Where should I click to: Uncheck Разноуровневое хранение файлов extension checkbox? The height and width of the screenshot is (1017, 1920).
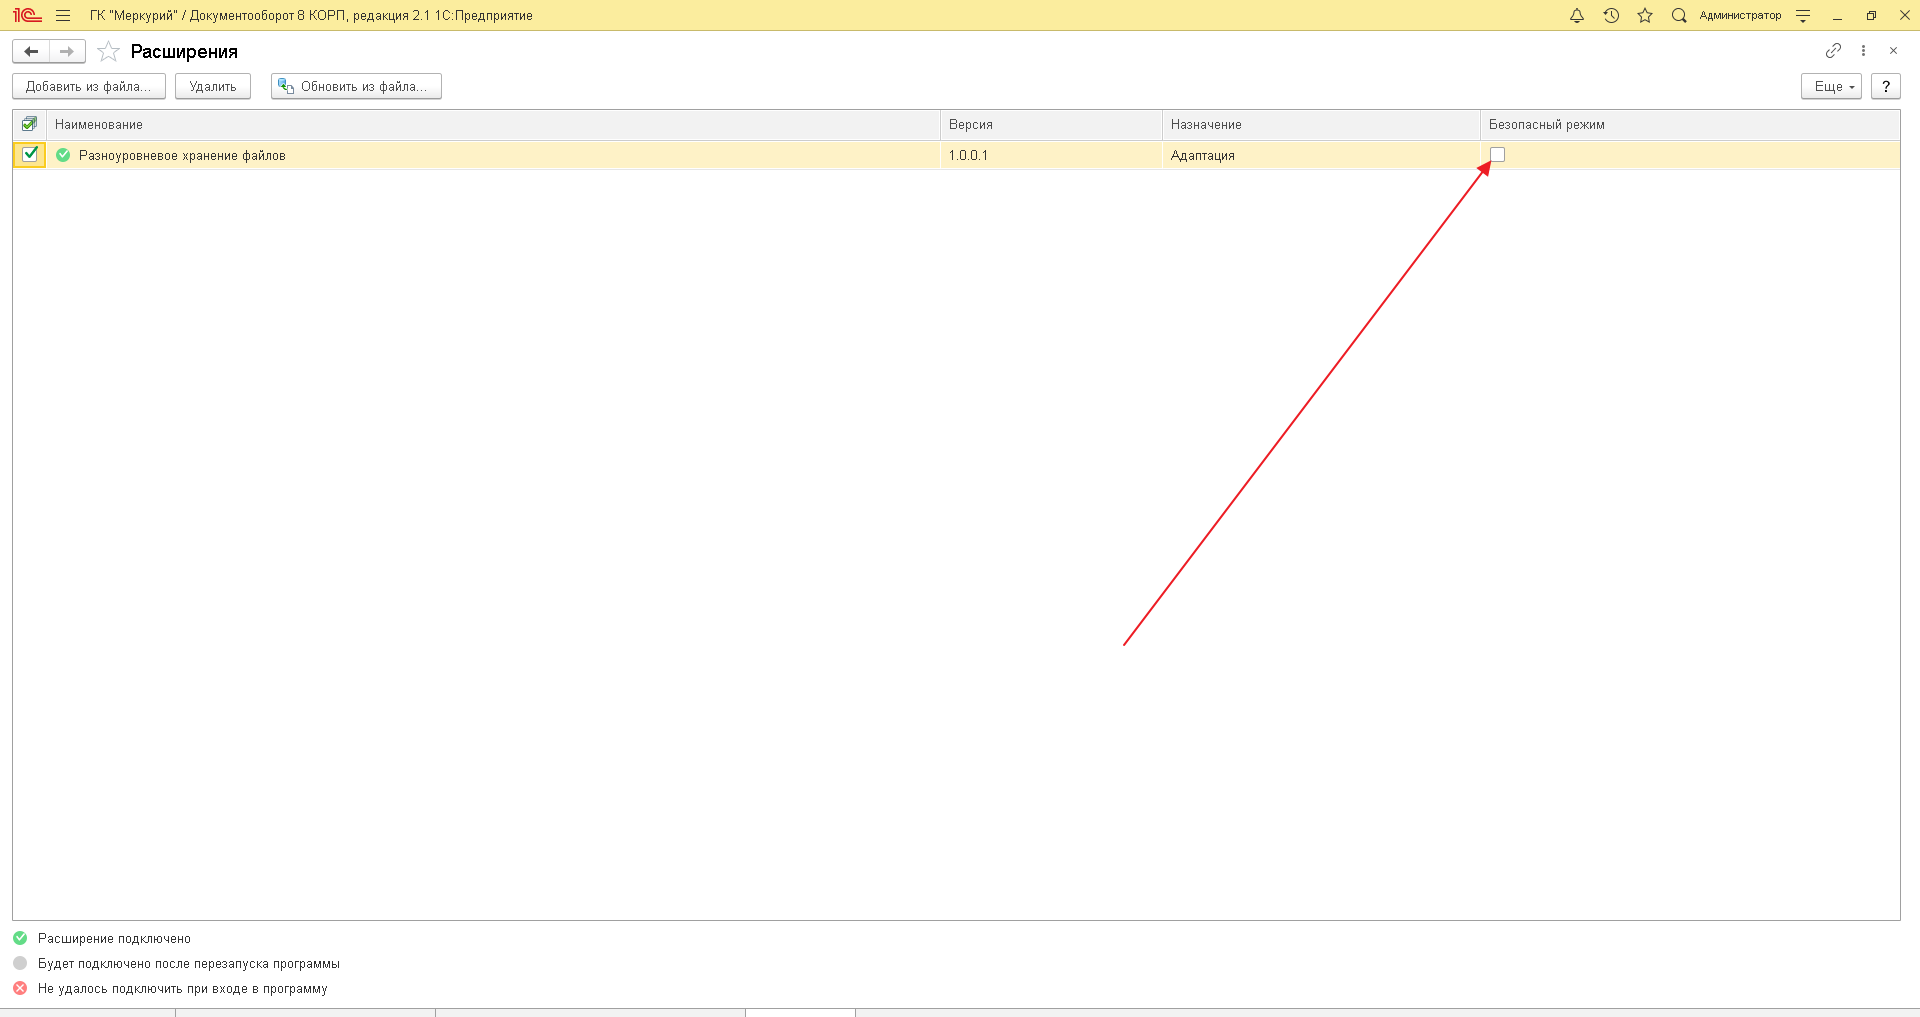point(30,154)
